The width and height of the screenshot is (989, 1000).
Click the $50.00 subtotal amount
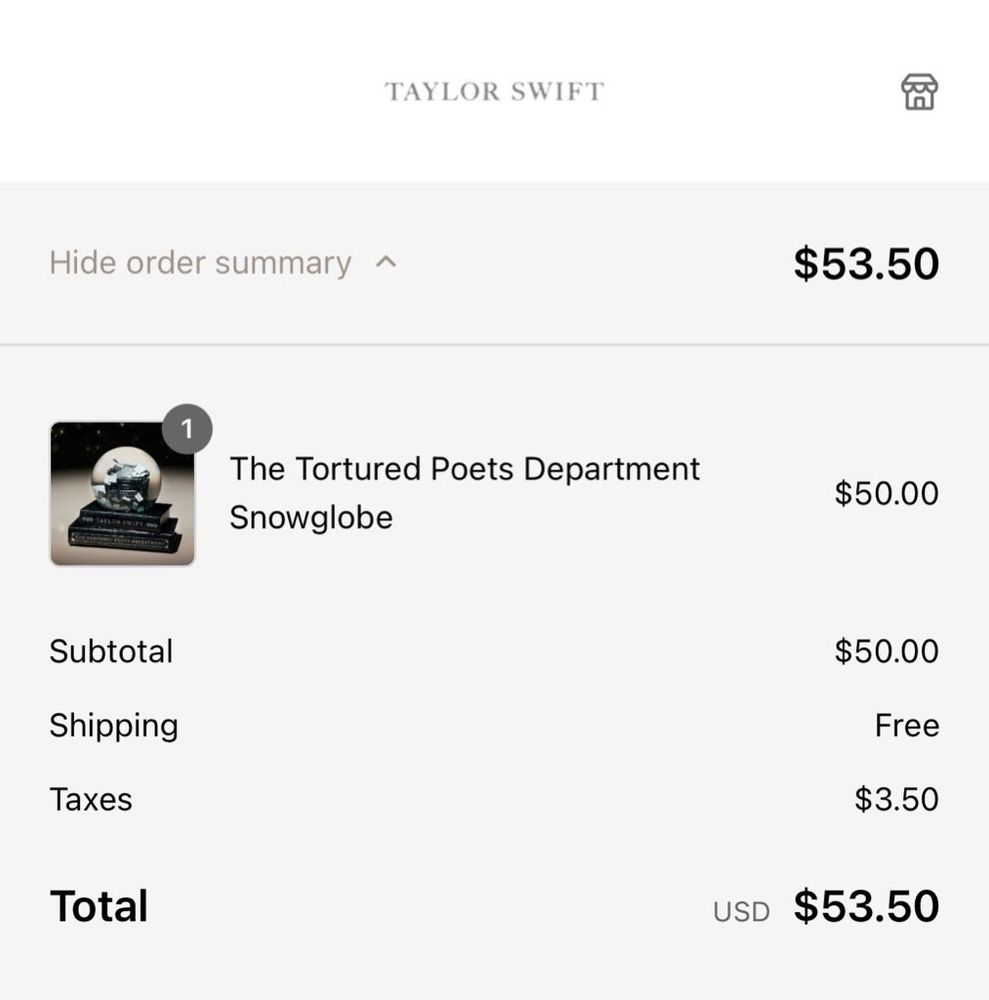pyautogui.click(x=886, y=651)
